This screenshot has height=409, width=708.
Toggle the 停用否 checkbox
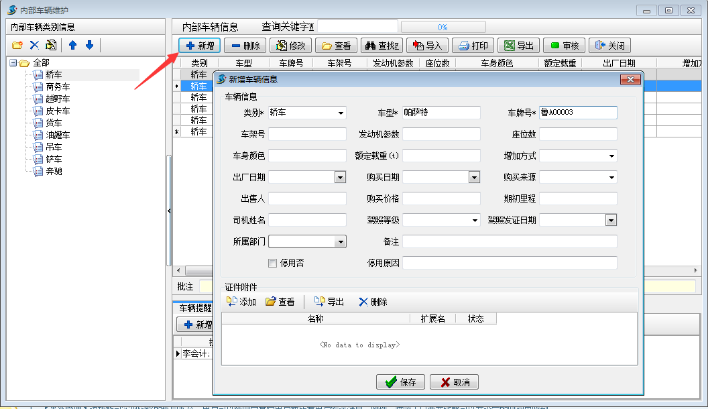click(x=273, y=263)
